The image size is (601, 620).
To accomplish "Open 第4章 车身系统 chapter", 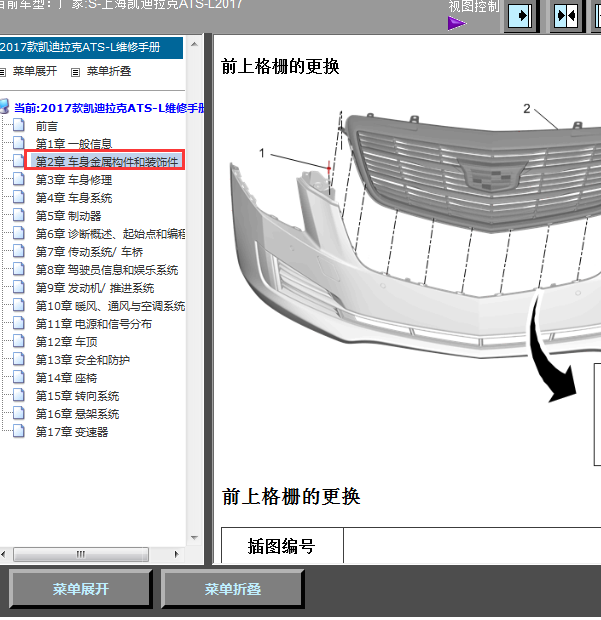I will pos(74,198).
